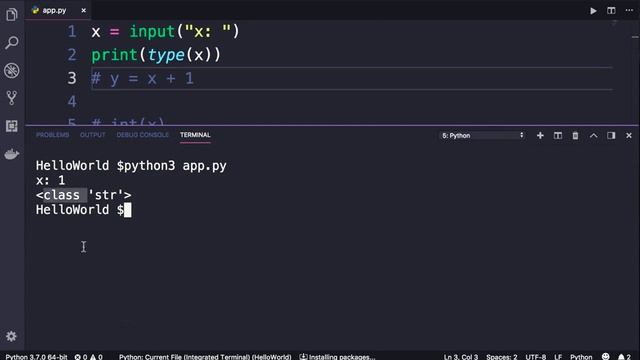Open the Explorer files icon
The height and width of the screenshot is (360, 640).
[11, 15]
